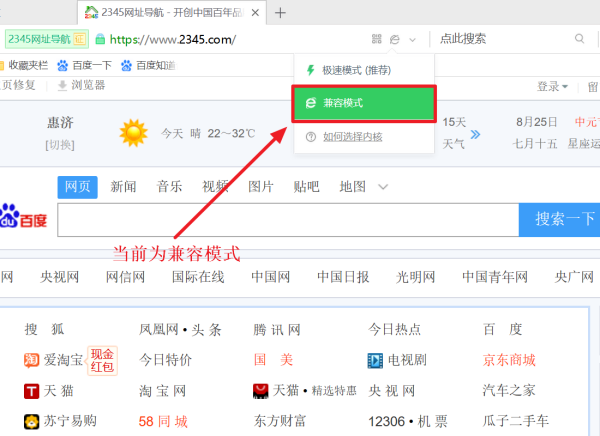Select the 网页 search tab
Image resolution: width=600 pixels, height=436 pixels.
(x=77, y=187)
